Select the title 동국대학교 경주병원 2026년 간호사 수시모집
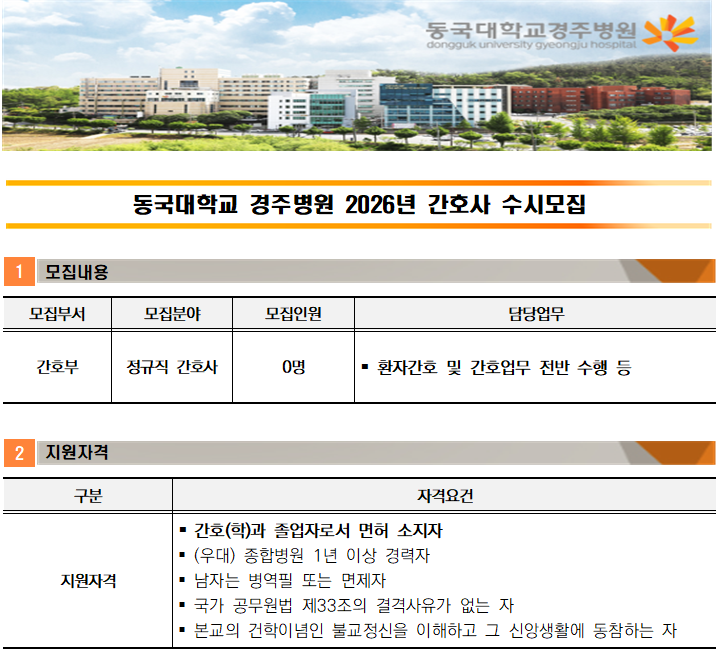Viewport: 716px width, 659px height. 359,204
